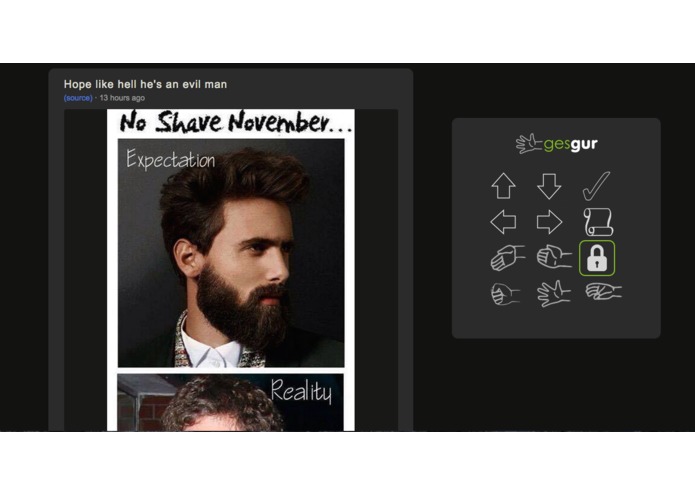This screenshot has height=494, width=695.
Task: Choose the spread-fingers hand in the gesture grid
Action: pos(553,293)
